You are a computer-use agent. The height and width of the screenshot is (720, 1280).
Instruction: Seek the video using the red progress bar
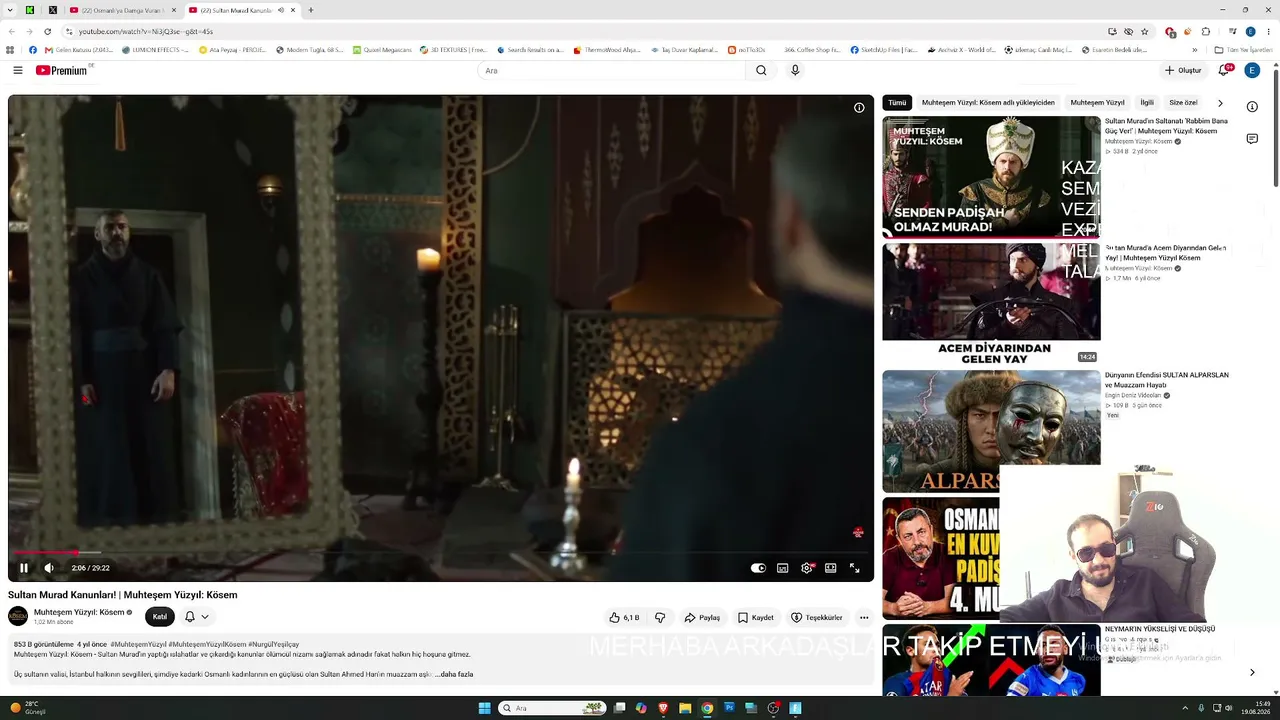tap(441, 552)
